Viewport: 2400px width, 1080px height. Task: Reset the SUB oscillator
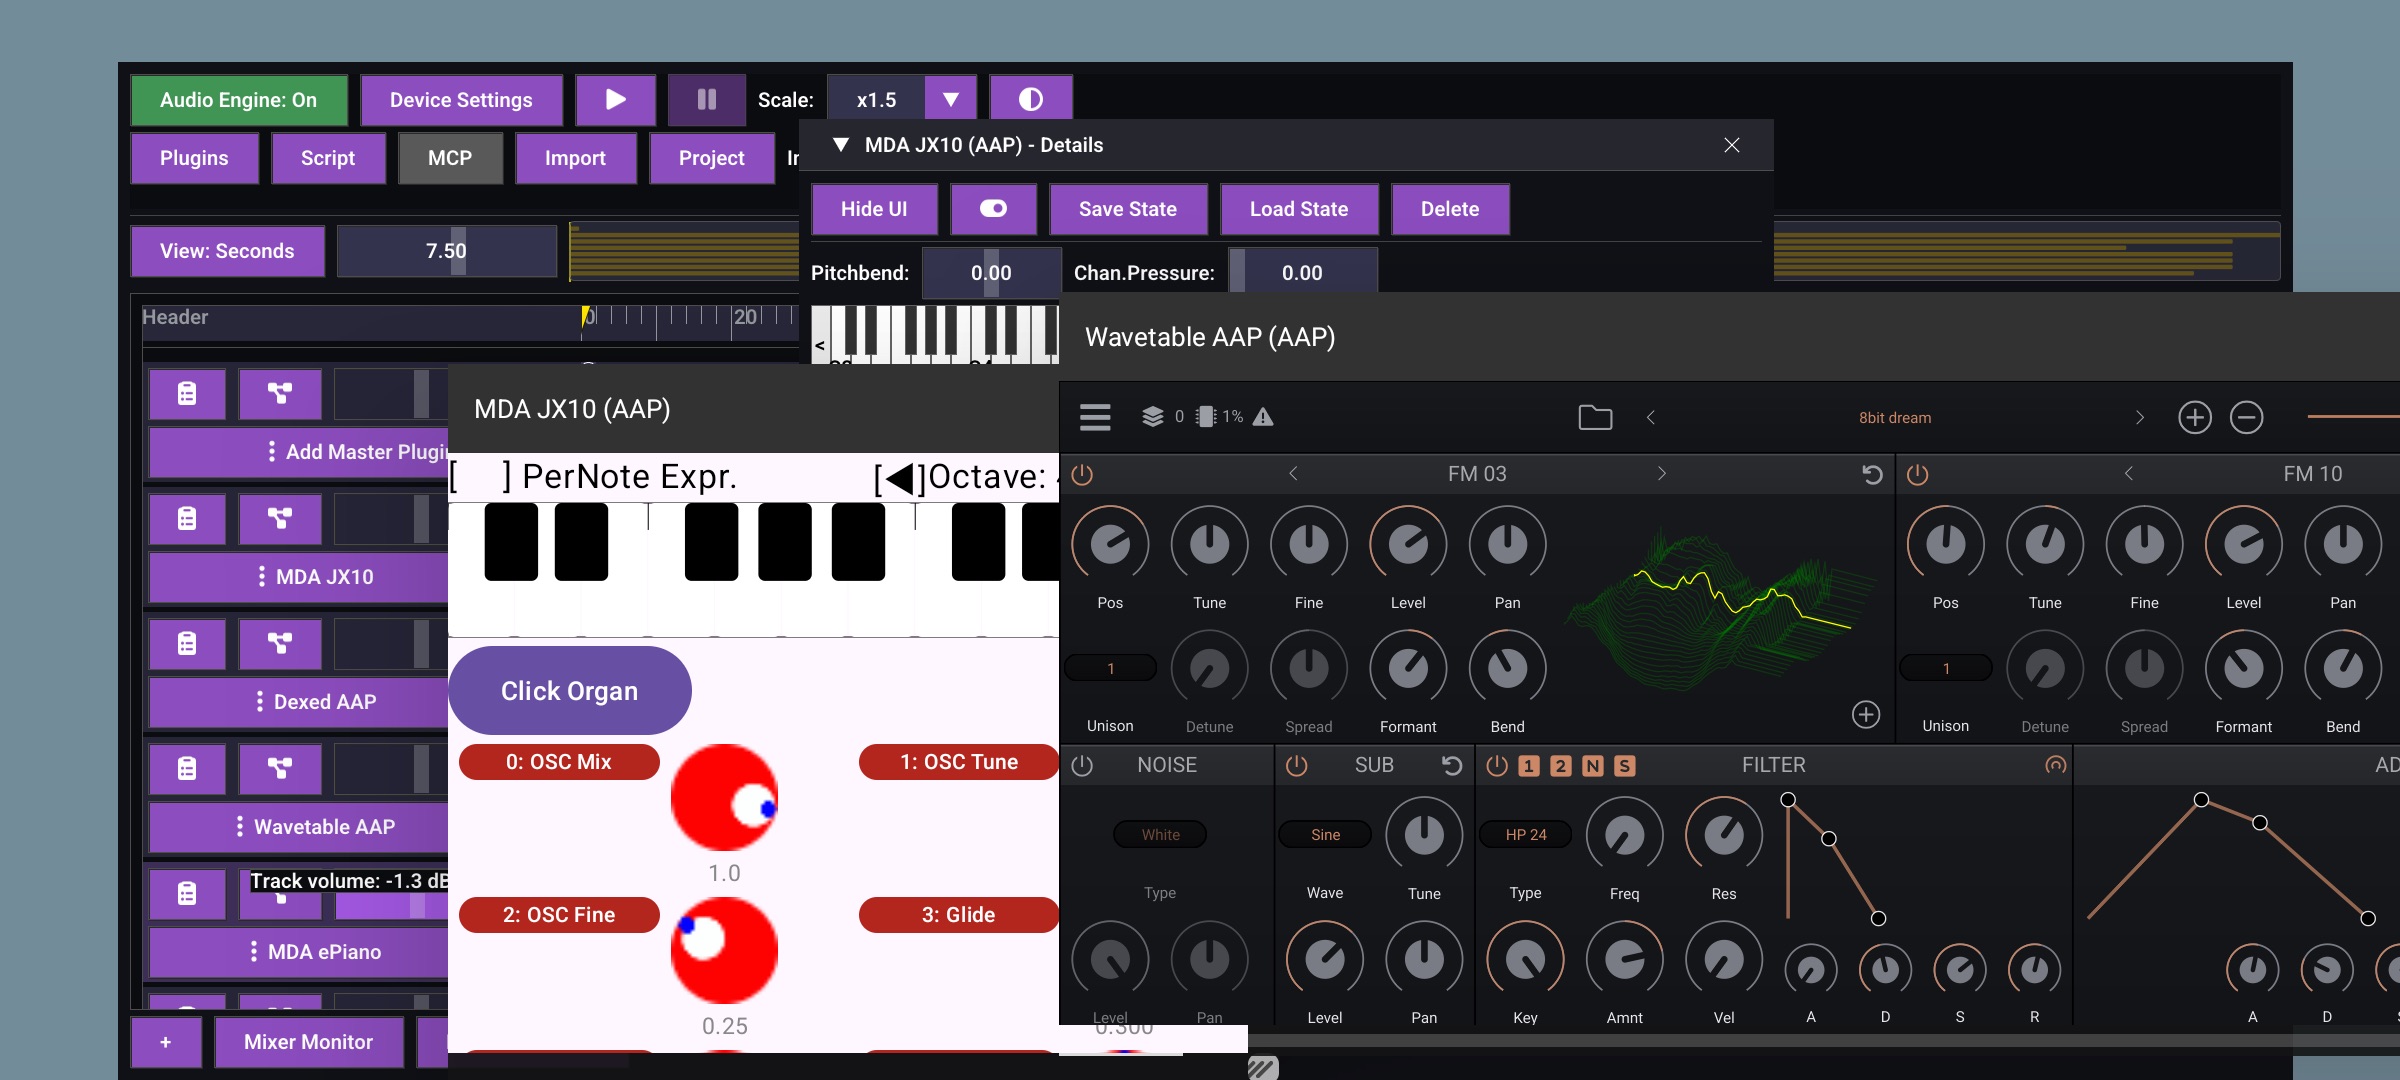click(x=1452, y=766)
